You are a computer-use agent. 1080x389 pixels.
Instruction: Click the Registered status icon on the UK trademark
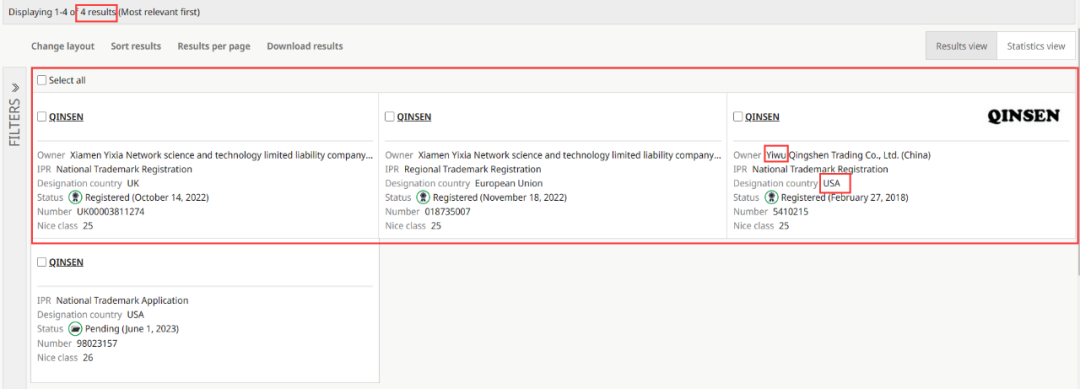[x=75, y=198]
